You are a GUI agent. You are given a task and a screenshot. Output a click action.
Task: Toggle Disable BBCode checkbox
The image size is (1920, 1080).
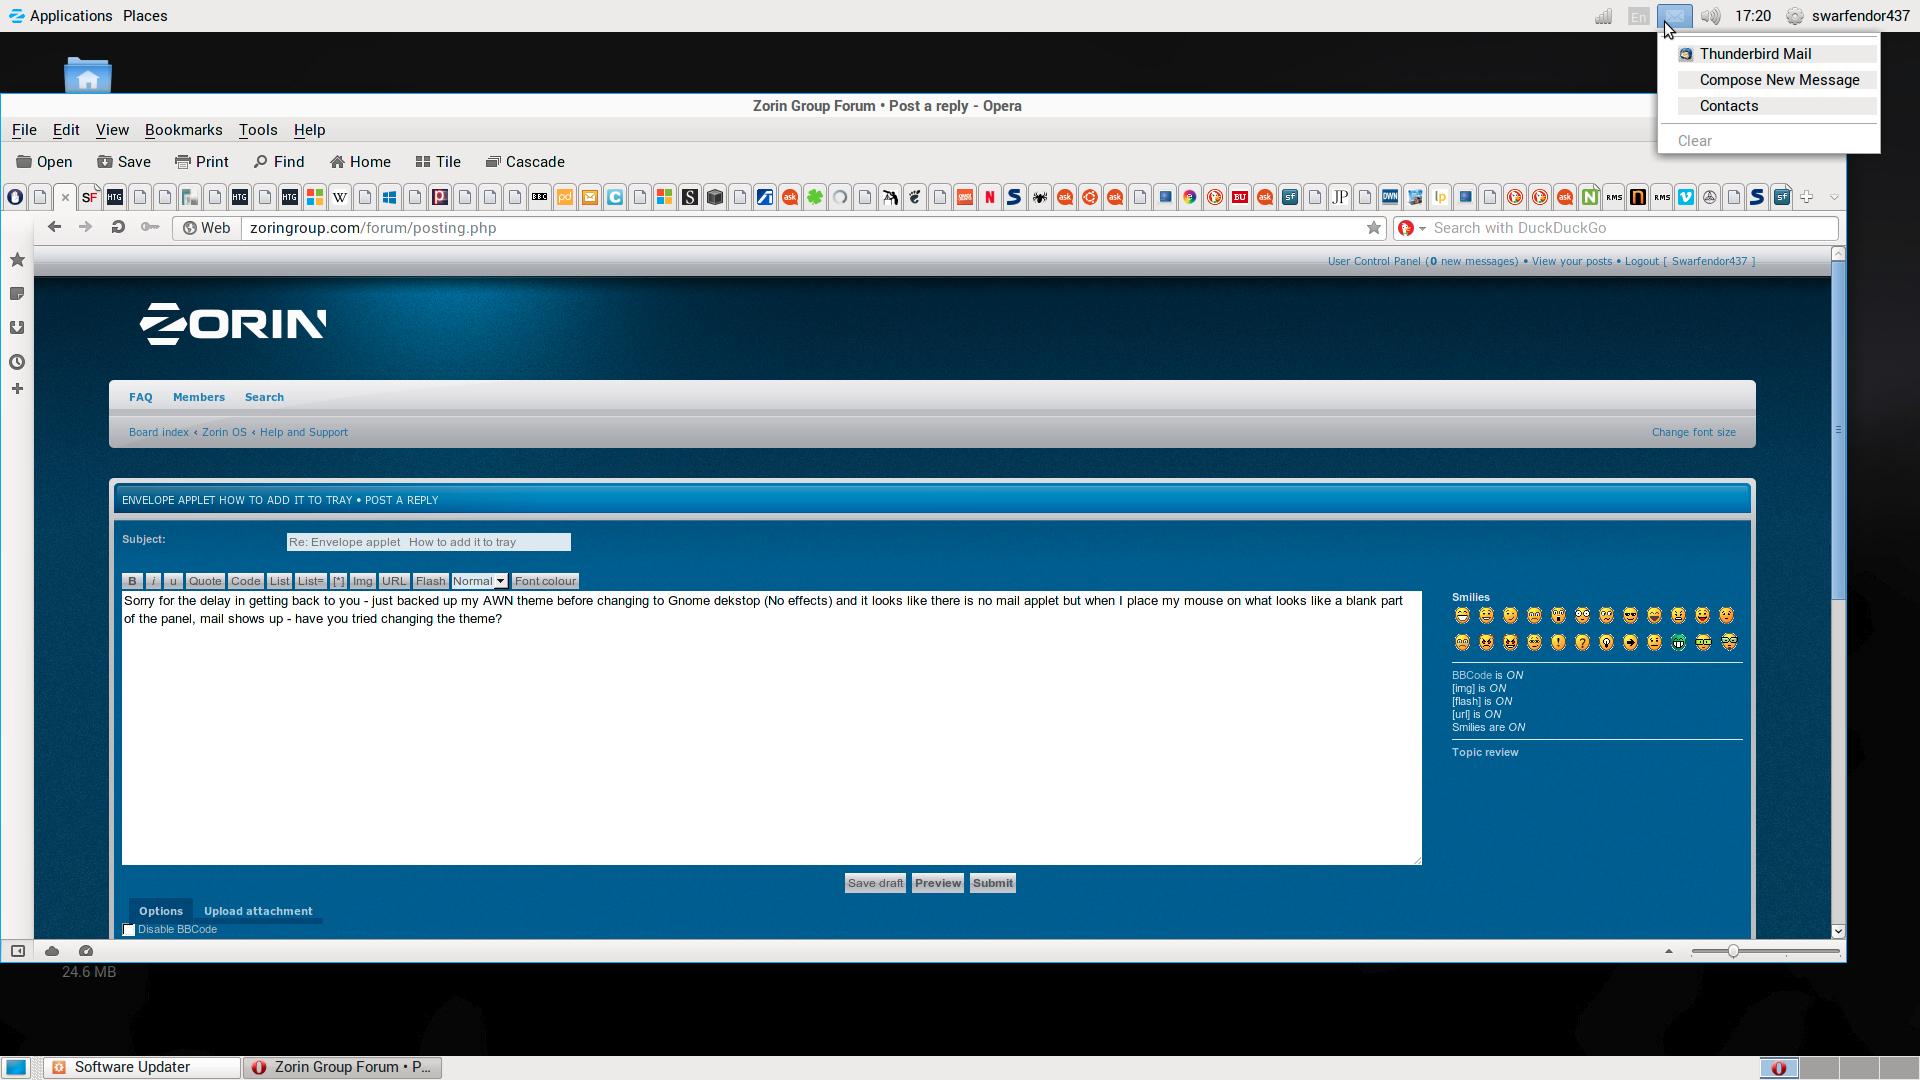click(129, 930)
